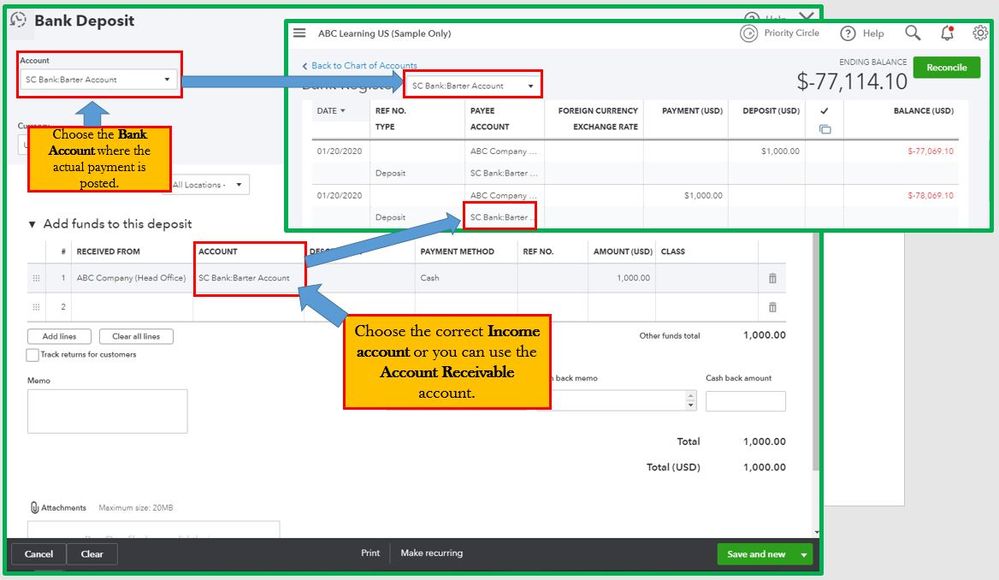Open Bank Deposit Account dropdown
999x580 pixels.
coord(98,80)
